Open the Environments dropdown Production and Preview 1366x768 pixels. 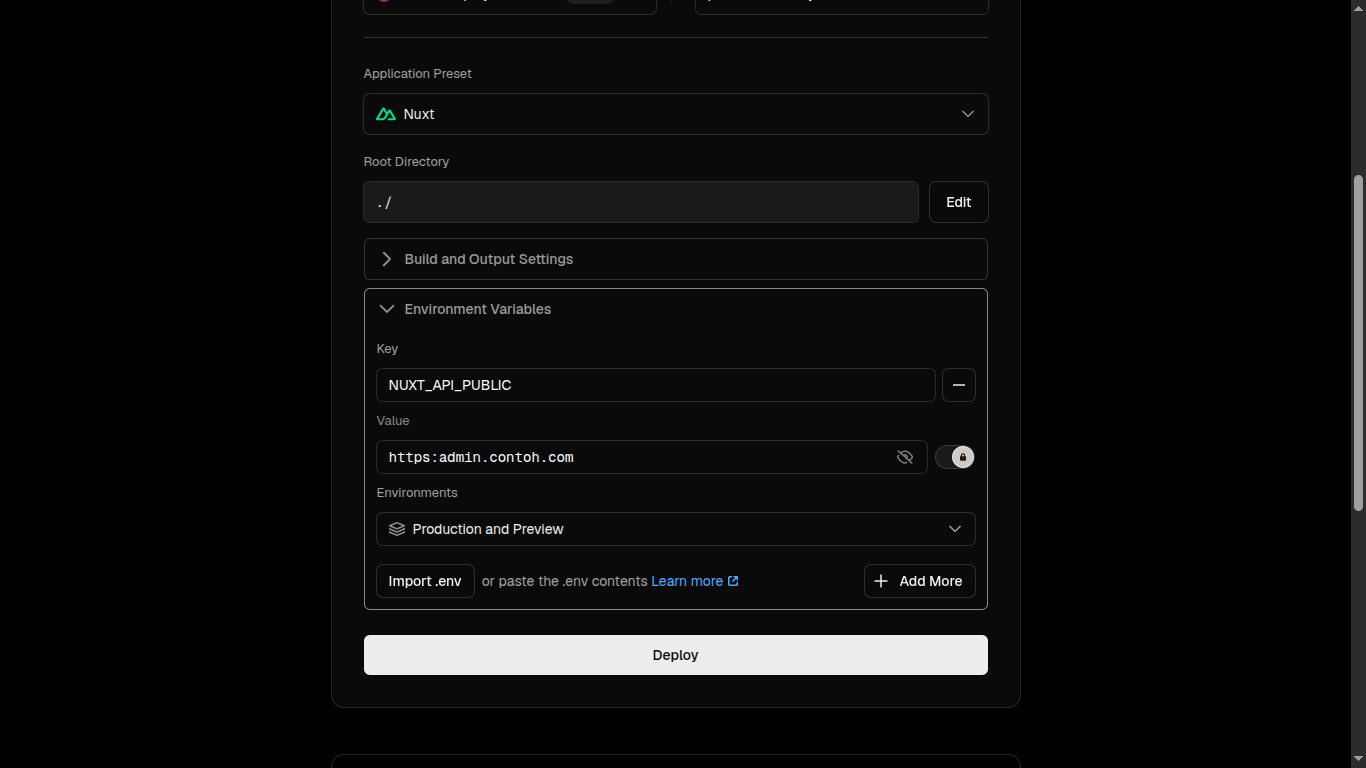click(x=675, y=529)
